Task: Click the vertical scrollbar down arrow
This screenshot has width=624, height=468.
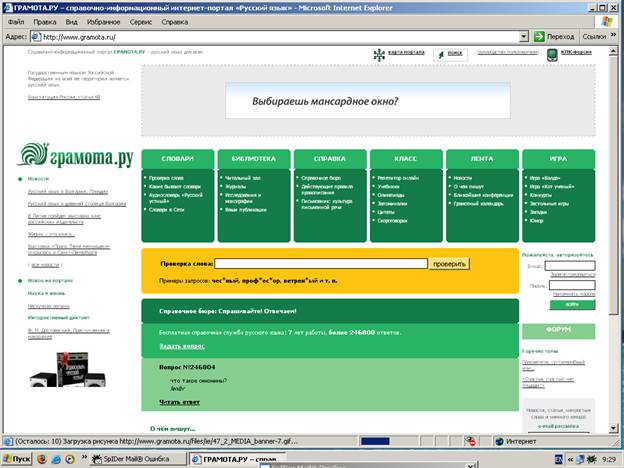Action: [x=613, y=428]
